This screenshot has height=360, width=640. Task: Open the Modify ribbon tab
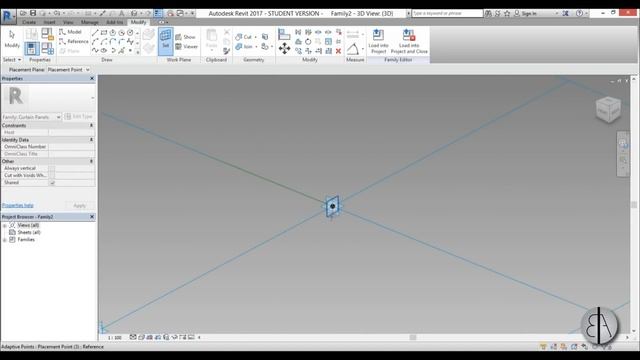click(138, 22)
